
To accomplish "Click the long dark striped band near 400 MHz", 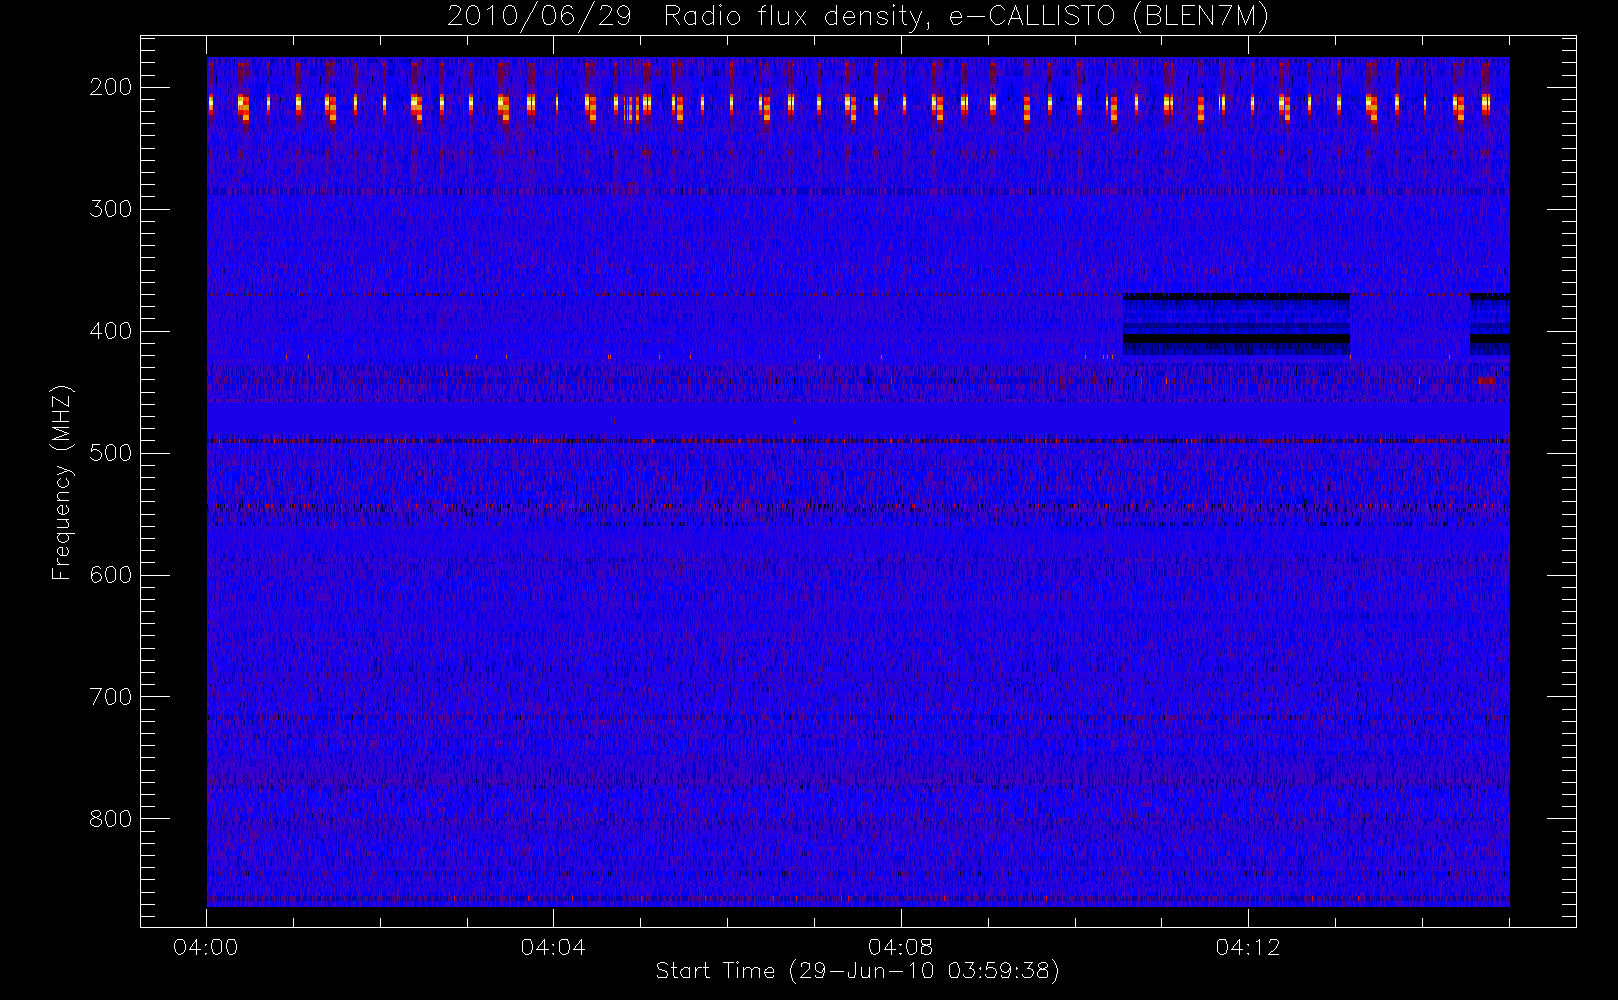I will (x=1237, y=325).
